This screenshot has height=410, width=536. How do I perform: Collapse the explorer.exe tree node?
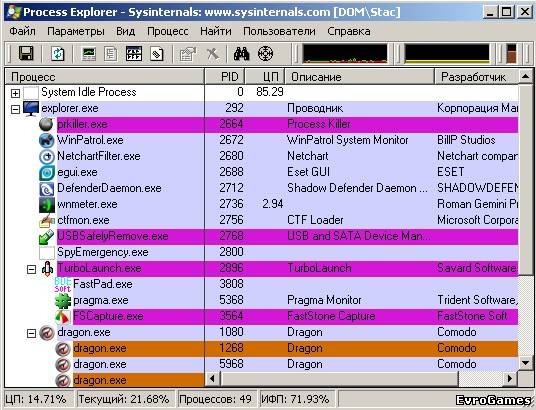tap(15, 109)
